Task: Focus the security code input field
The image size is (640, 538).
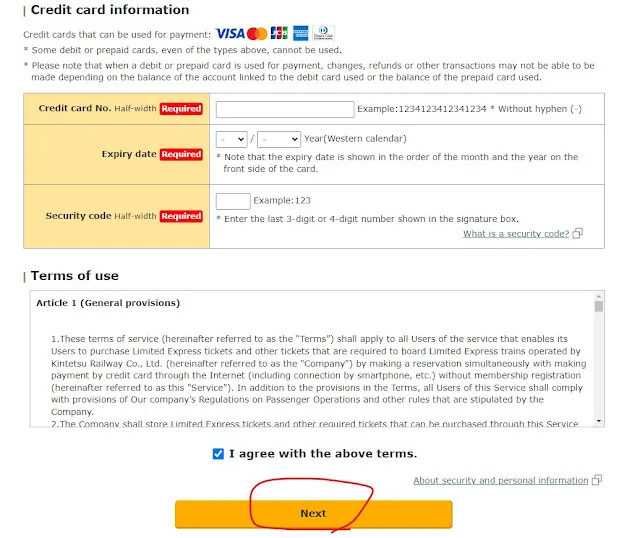Action: click(x=233, y=201)
